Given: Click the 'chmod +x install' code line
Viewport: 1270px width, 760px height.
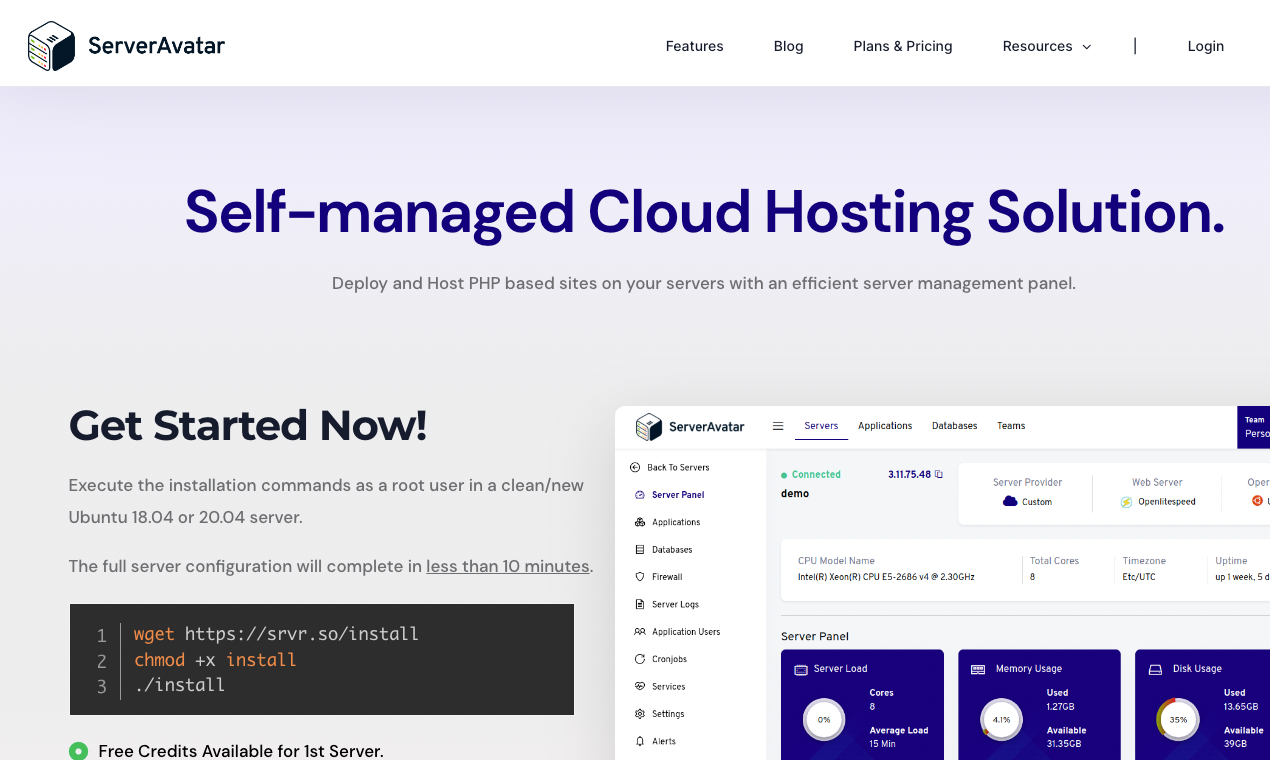Looking at the screenshot, I should 215,660.
